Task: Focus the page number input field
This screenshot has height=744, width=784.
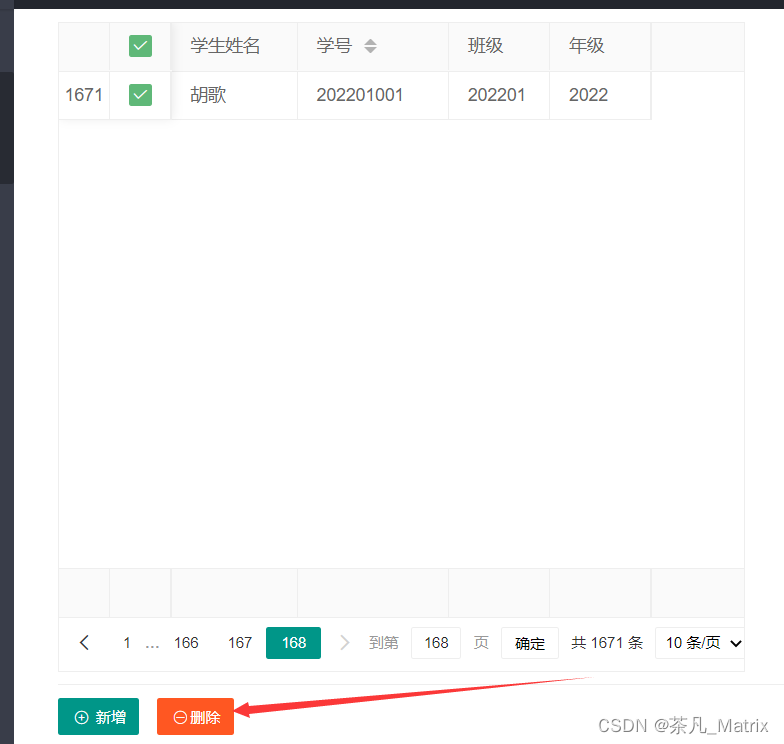Action: click(436, 642)
